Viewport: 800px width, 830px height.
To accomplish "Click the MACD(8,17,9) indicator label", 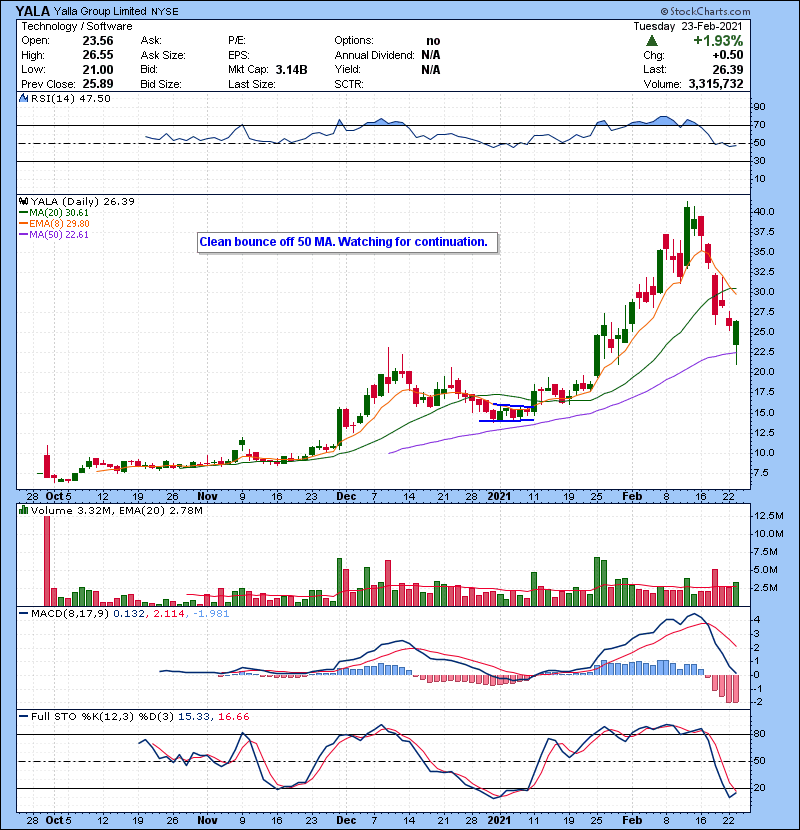I will (x=70, y=614).
